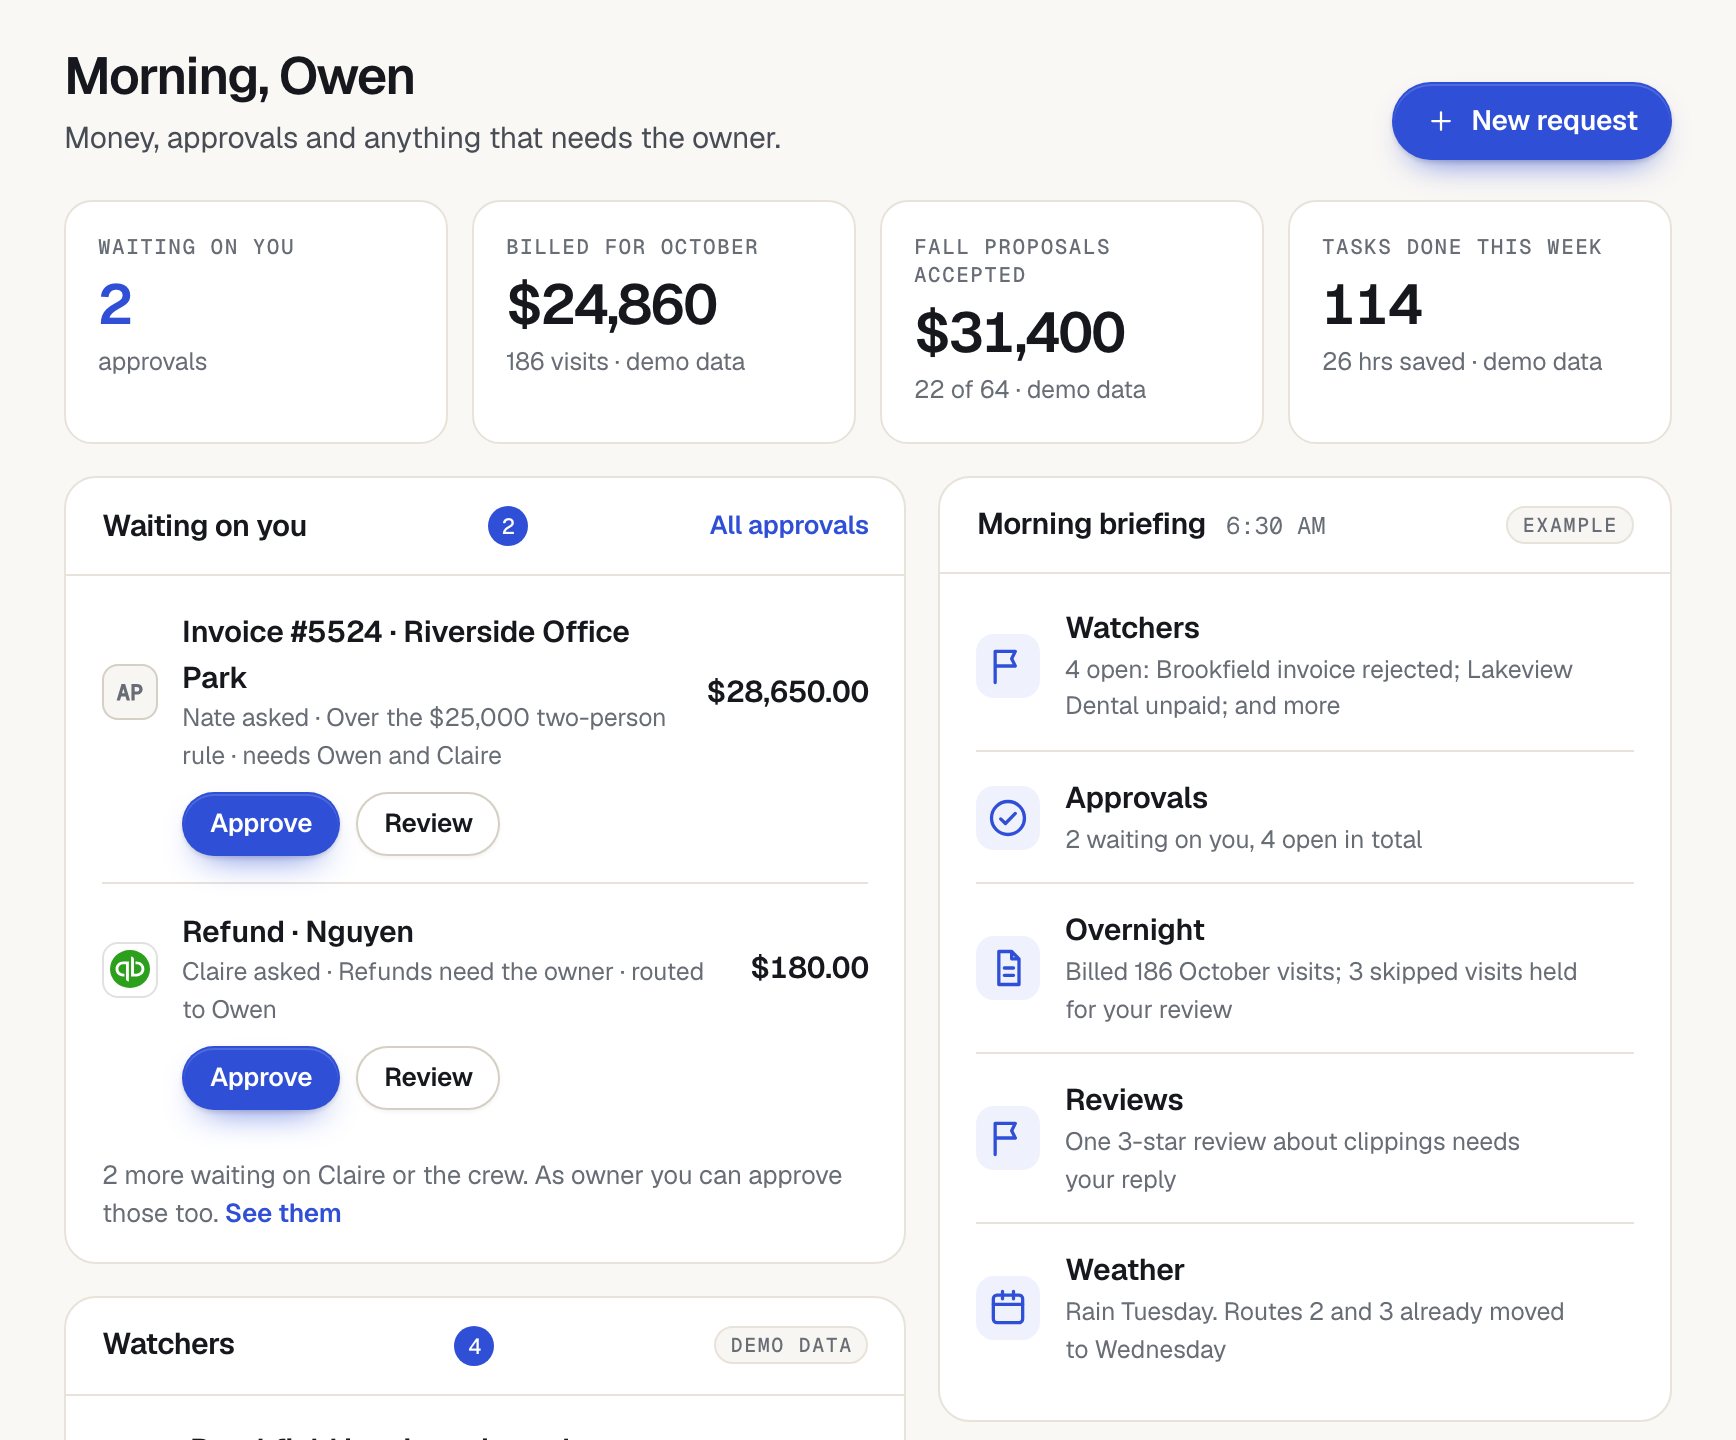Open the Fall proposals accepted card
This screenshot has height=1440, width=1736.
coord(1072,322)
